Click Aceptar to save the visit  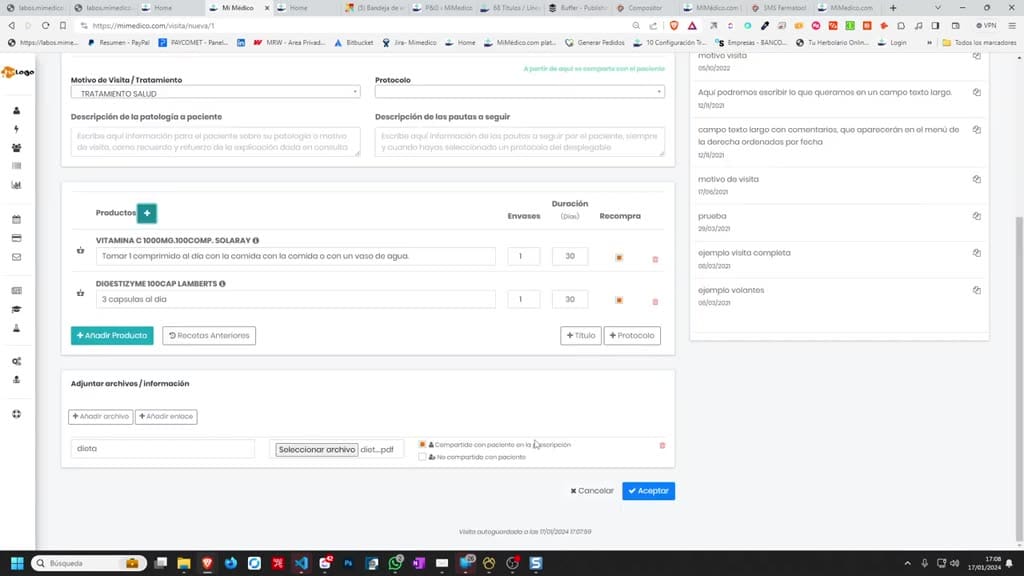click(x=648, y=491)
